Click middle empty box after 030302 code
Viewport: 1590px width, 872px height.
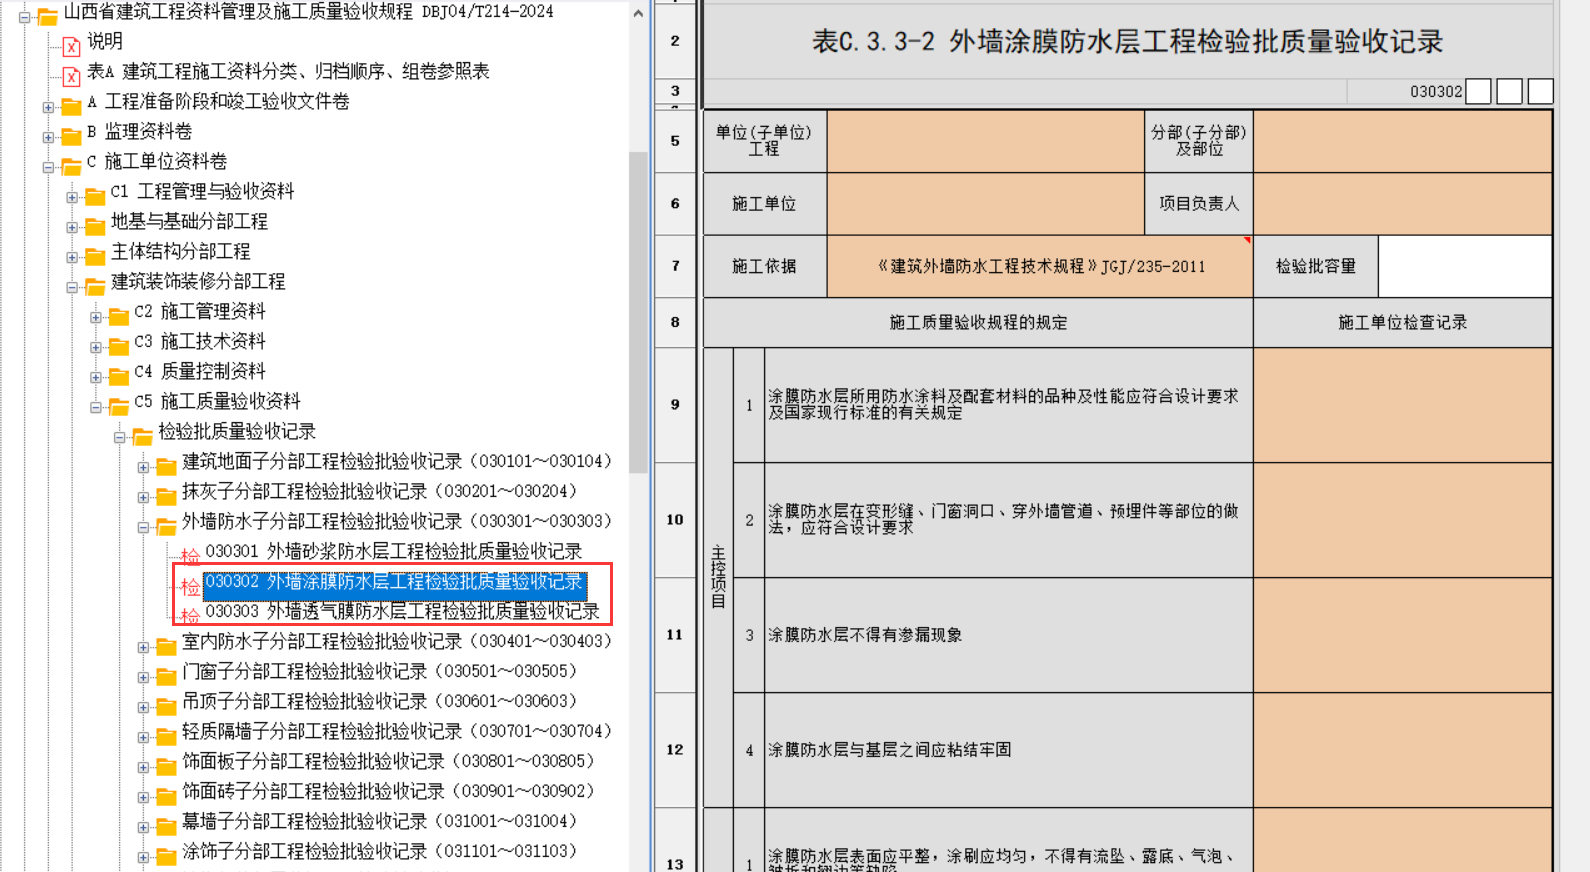tap(1509, 92)
